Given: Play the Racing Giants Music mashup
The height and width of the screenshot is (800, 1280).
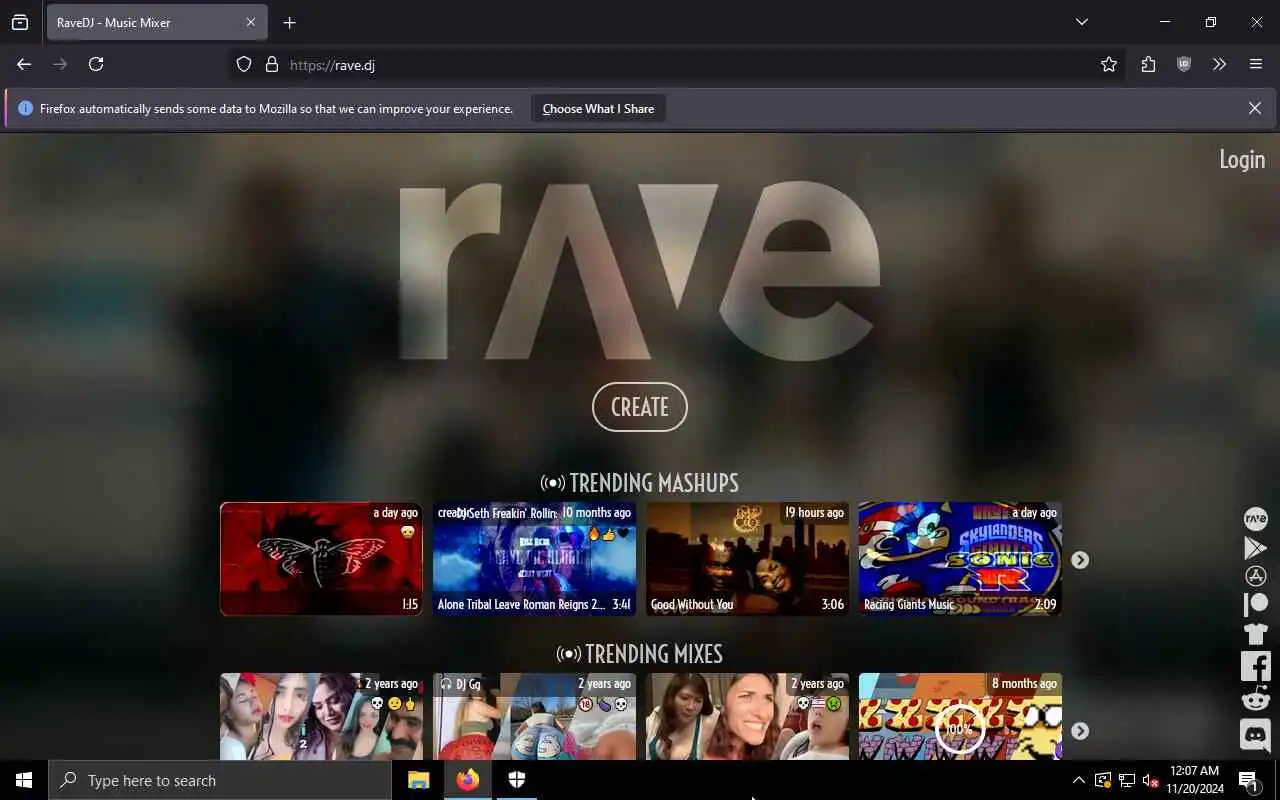Looking at the screenshot, I should pyautogui.click(x=960, y=559).
